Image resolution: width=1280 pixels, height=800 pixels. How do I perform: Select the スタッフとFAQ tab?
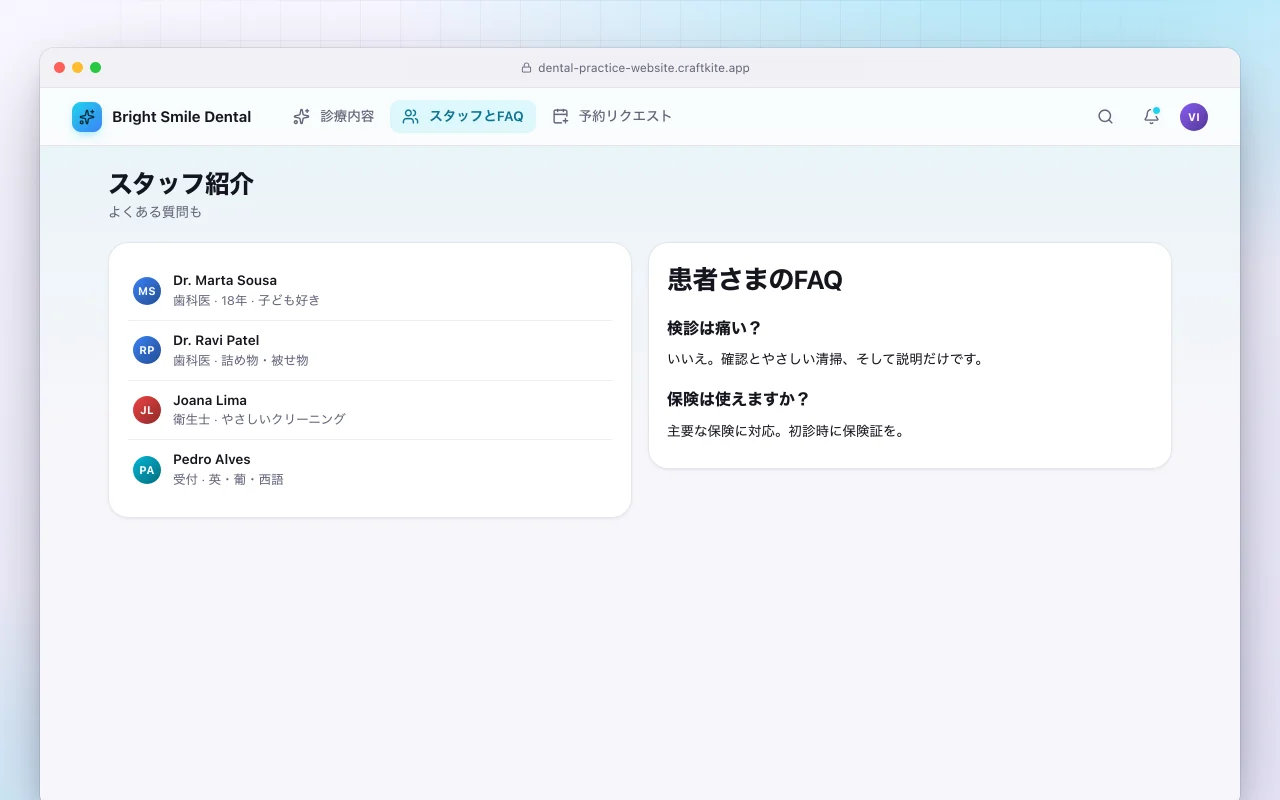click(463, 117)
